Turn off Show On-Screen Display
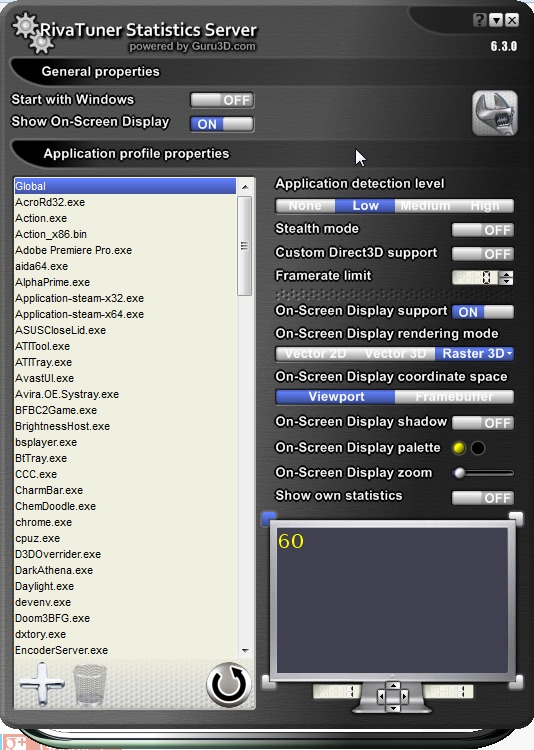534x750 pixels. click(x=222, y=124)
